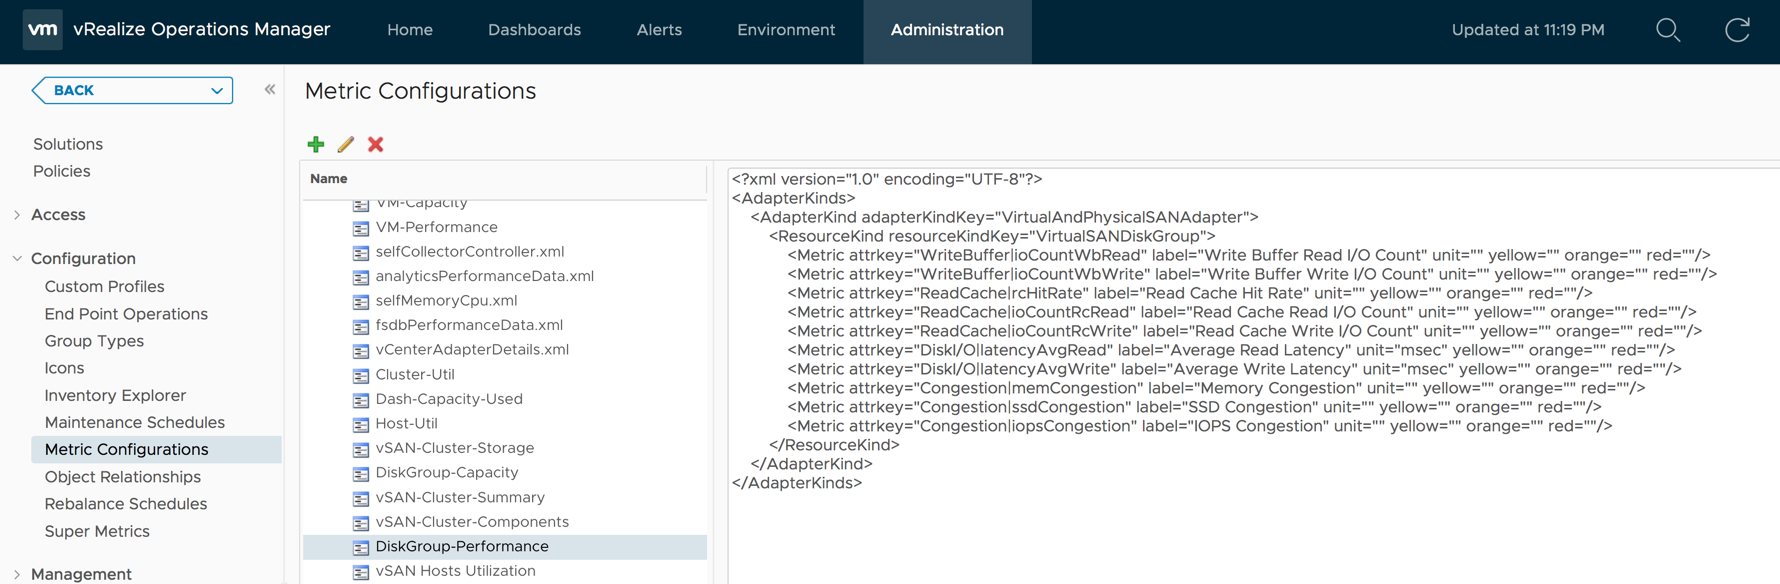Image resolution: width=1780 pixels, height=584 pixels.
Task: Click the refresh icon in the header
Action: click(x=1738, y=30)
